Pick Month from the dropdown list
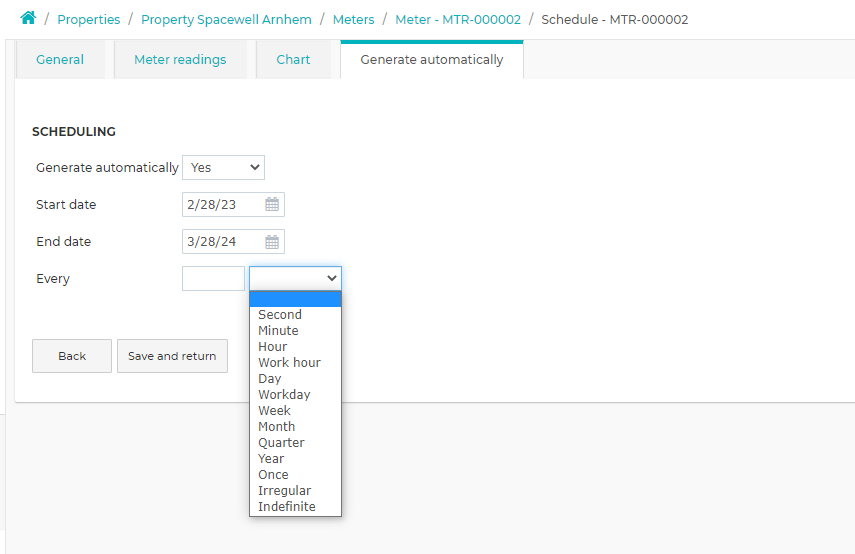Viewport: 855px width, 554px height. [x=296, y=426]
